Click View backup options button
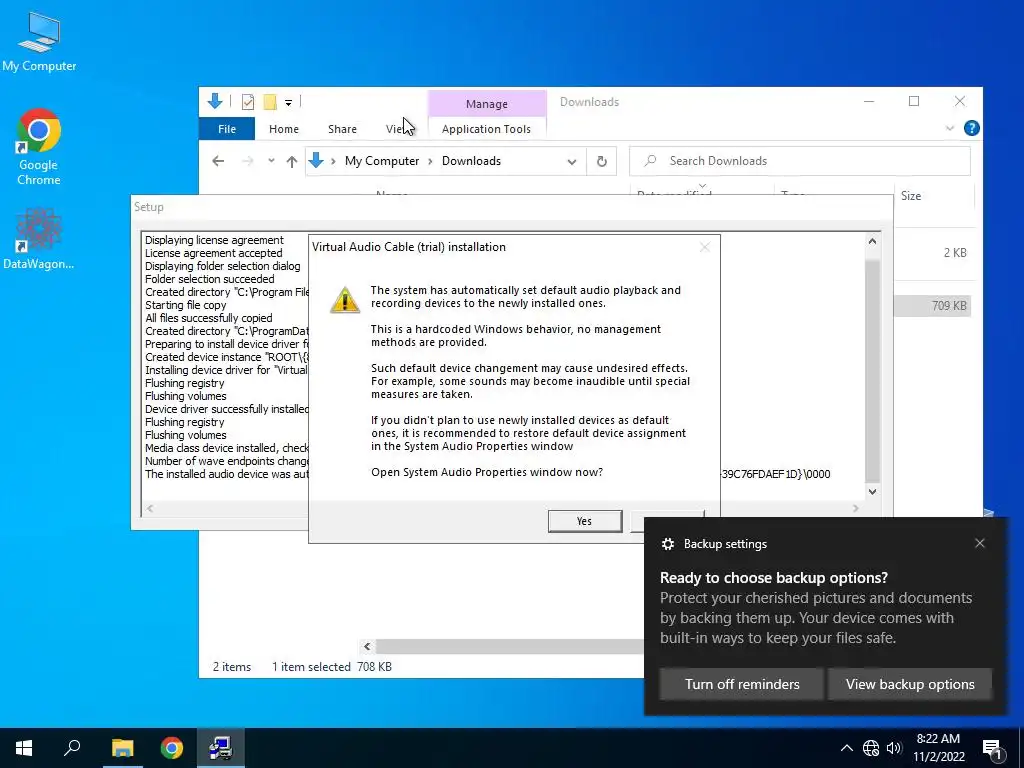The image size is (1024, 768). [910, 684]
